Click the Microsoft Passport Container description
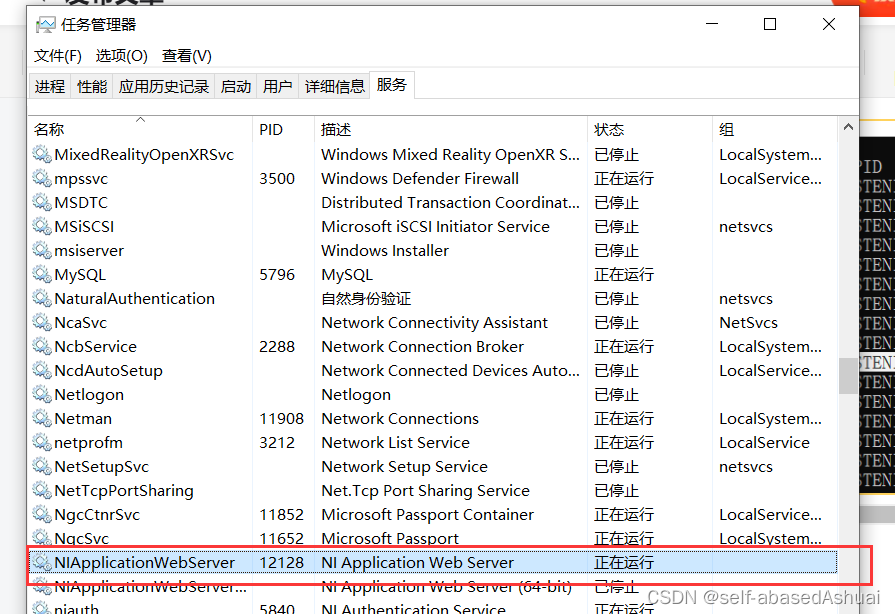Screen dimensions: 895x614 (428, 514)
